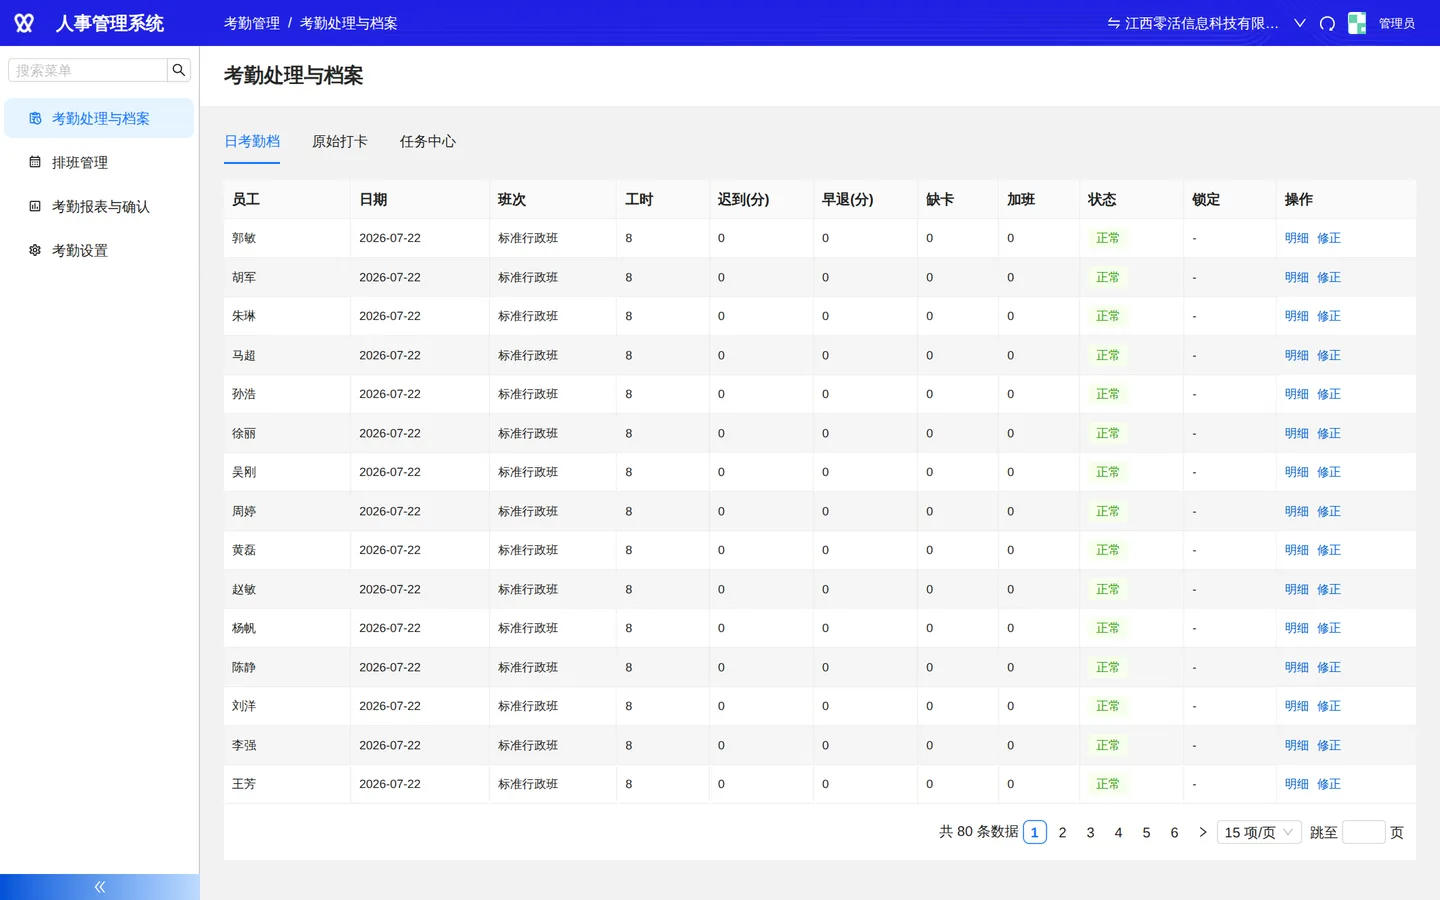
Task: Click the 正常 status tag for 吴刚
Action: click(1108, 472)
